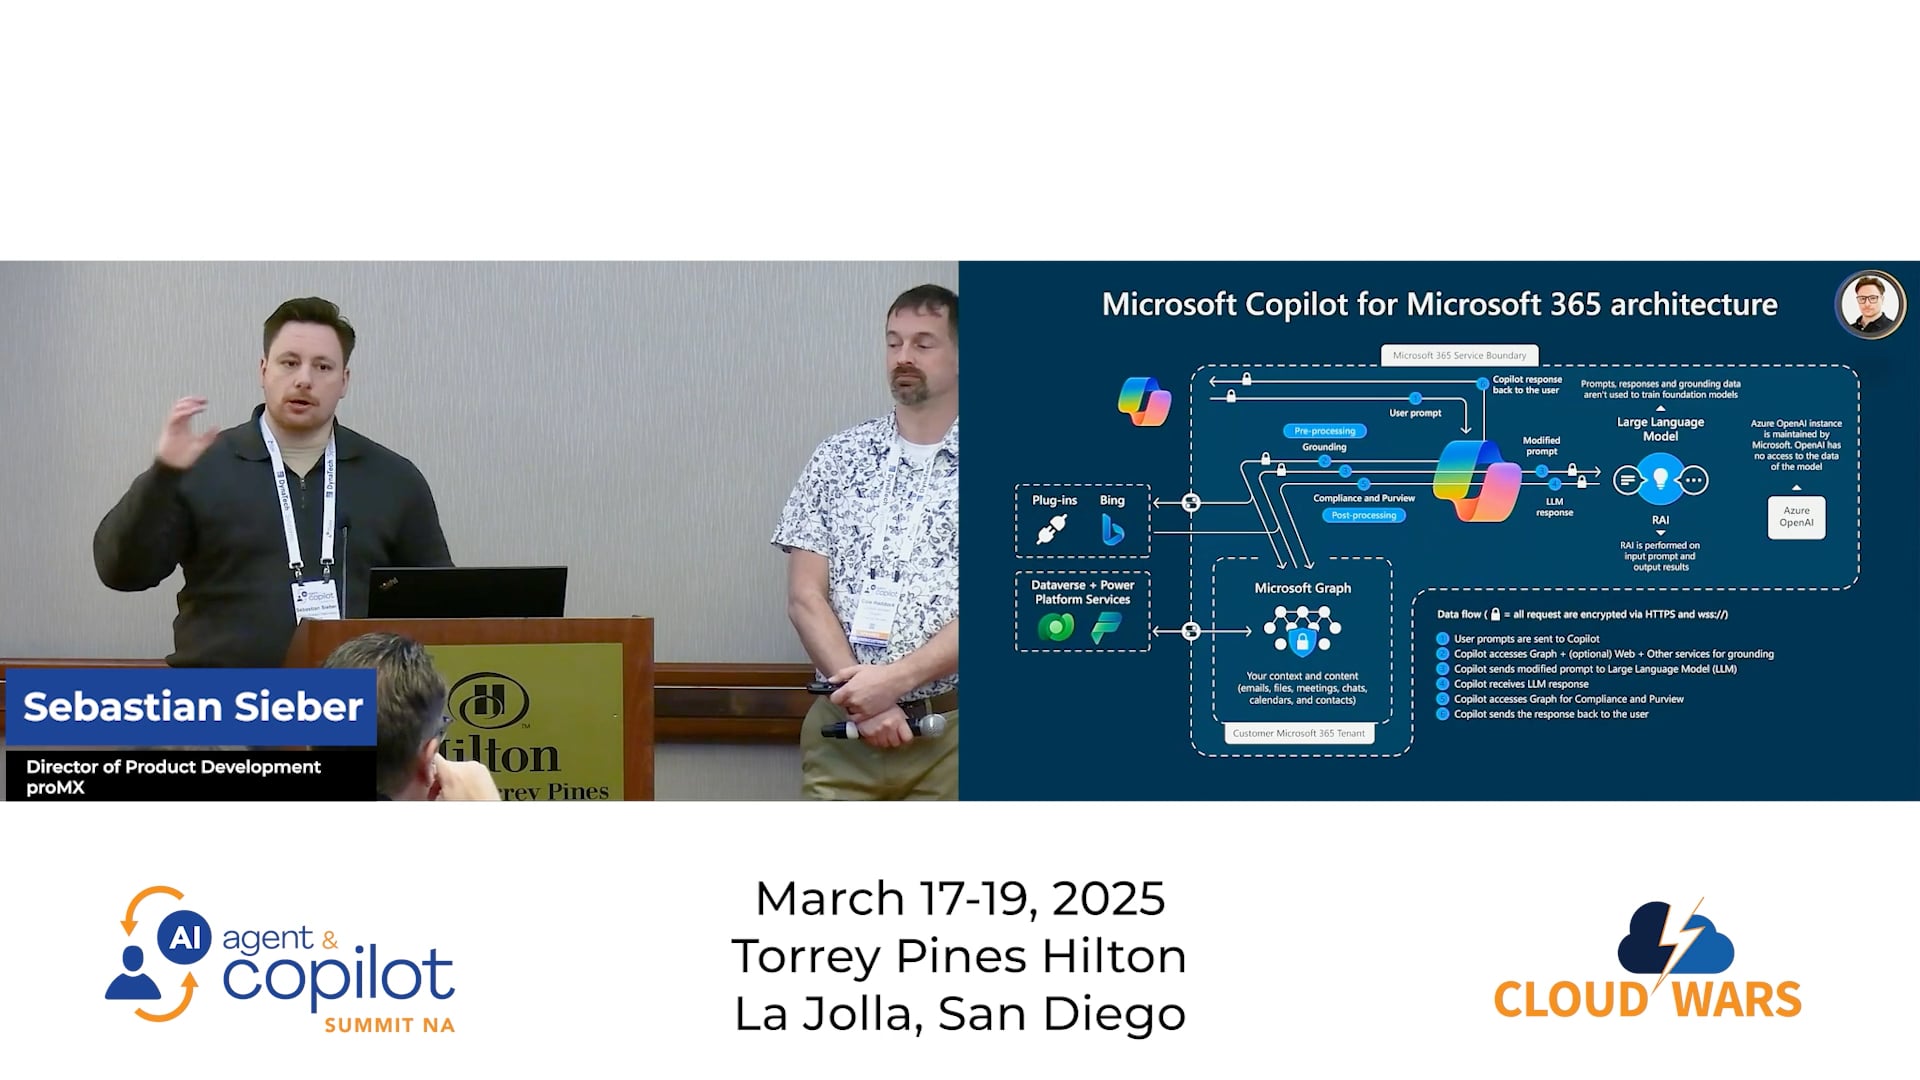Click the note about prompts not training foundation models
1920x1080 pixels.
[1660, 389]
